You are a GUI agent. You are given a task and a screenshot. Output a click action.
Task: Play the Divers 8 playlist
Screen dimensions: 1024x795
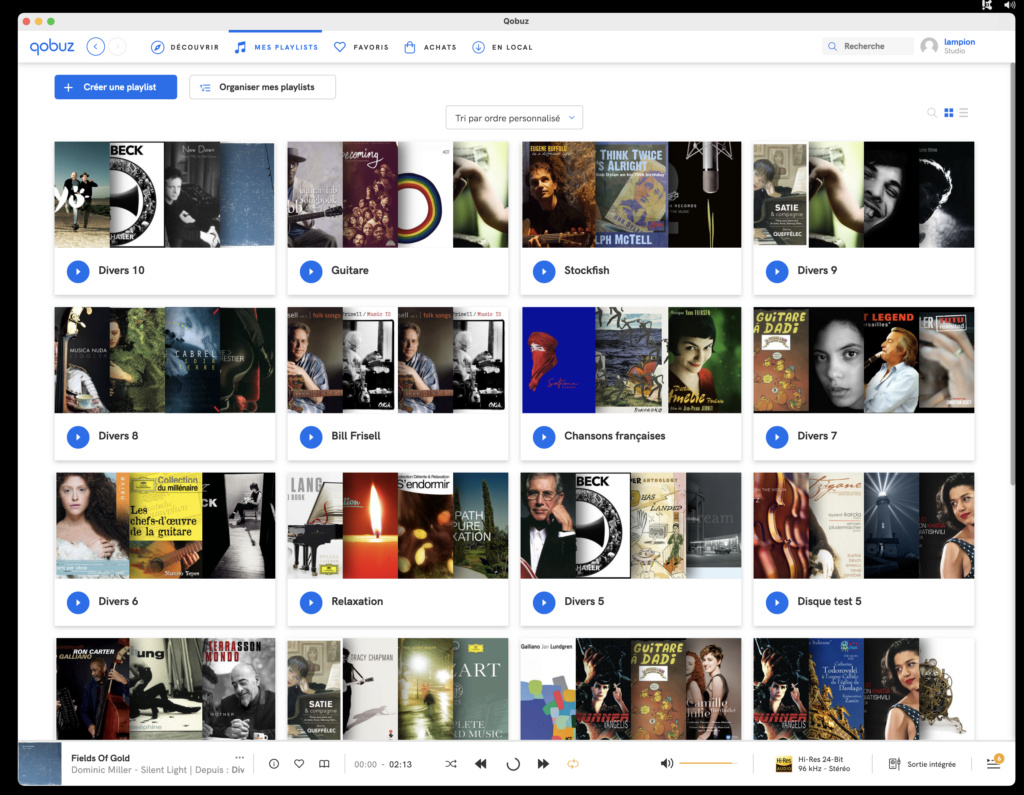(78, 436)
